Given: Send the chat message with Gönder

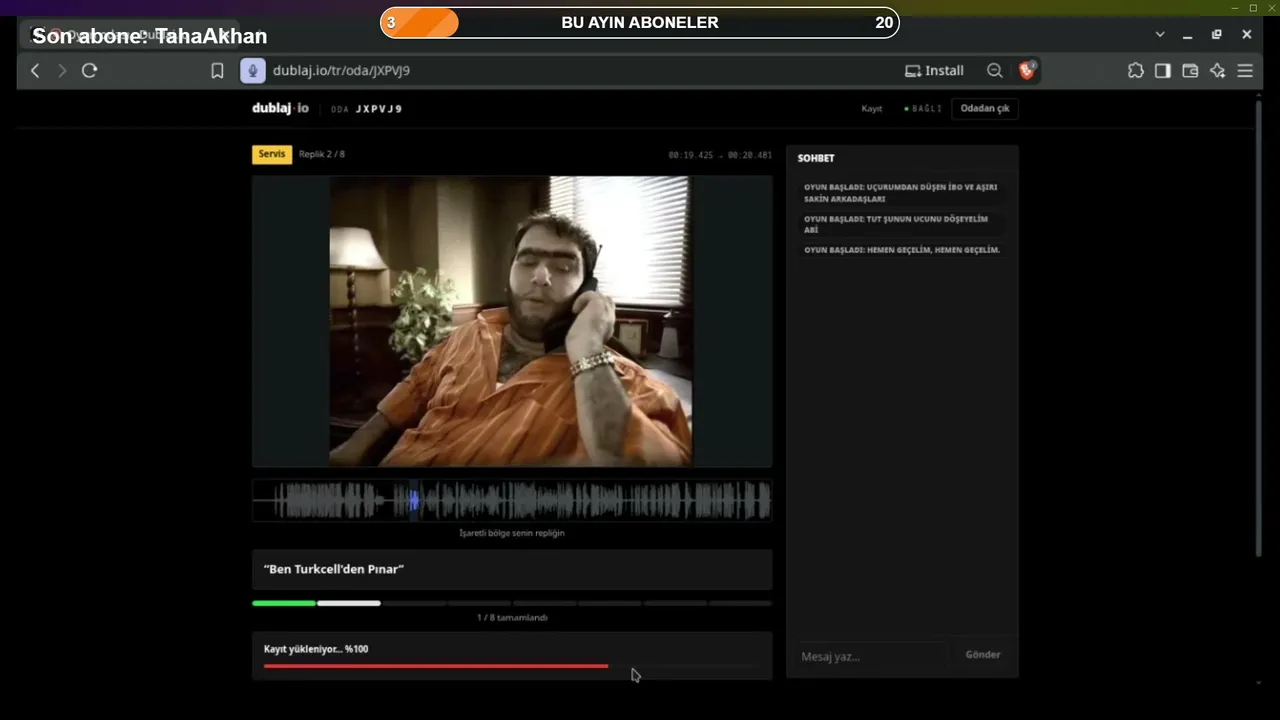Looking at the screenshot, I should tap(983, 655).
